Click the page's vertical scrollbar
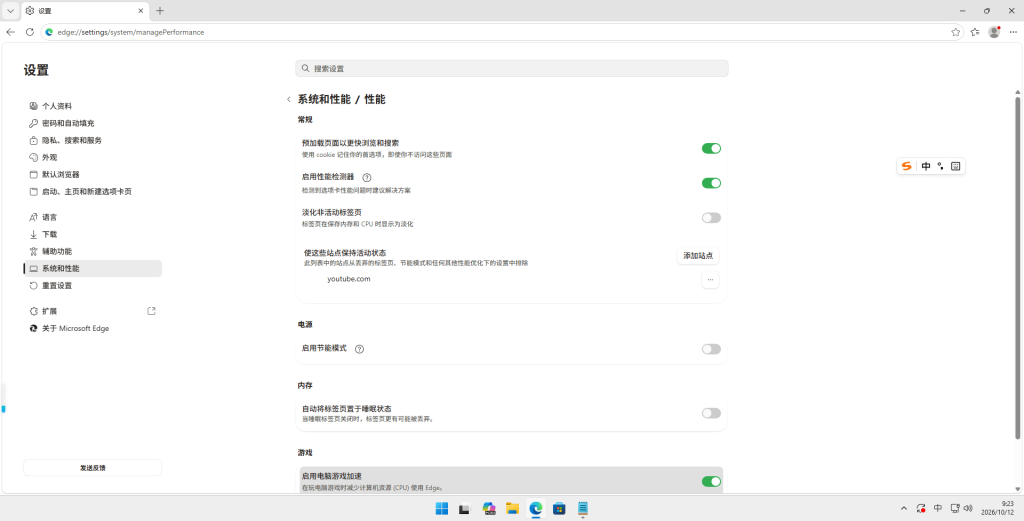This screenshot has height=521, width=1024. [x=1017, y=268]
